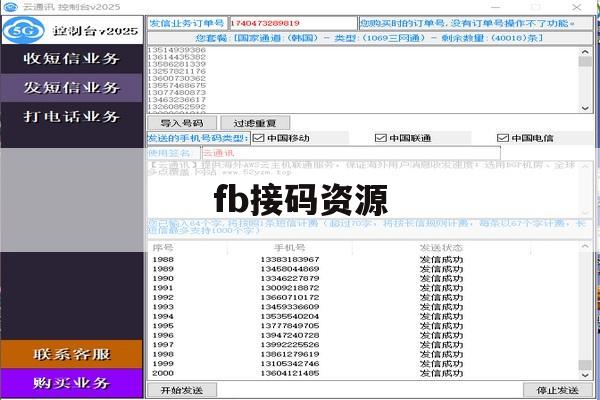Click the 停止发送 button

(x=558, y=390)
